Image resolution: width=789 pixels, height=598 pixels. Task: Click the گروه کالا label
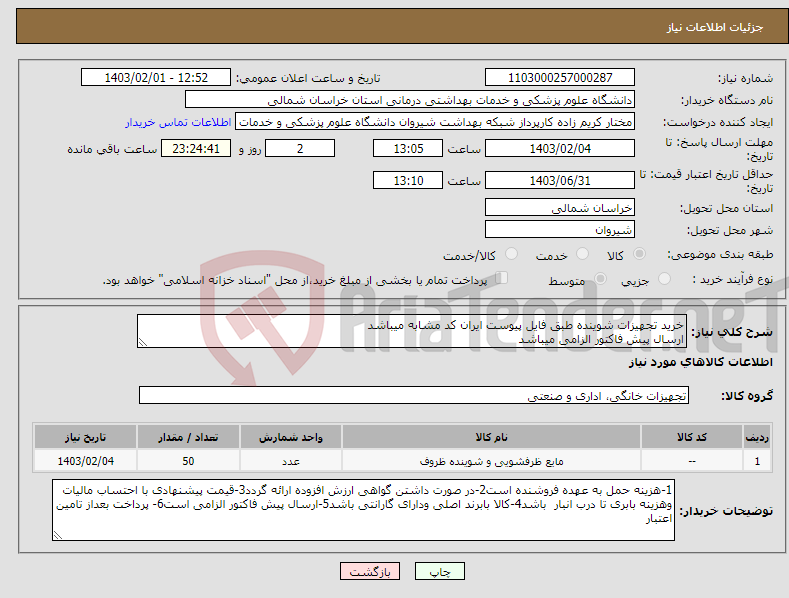747,396
